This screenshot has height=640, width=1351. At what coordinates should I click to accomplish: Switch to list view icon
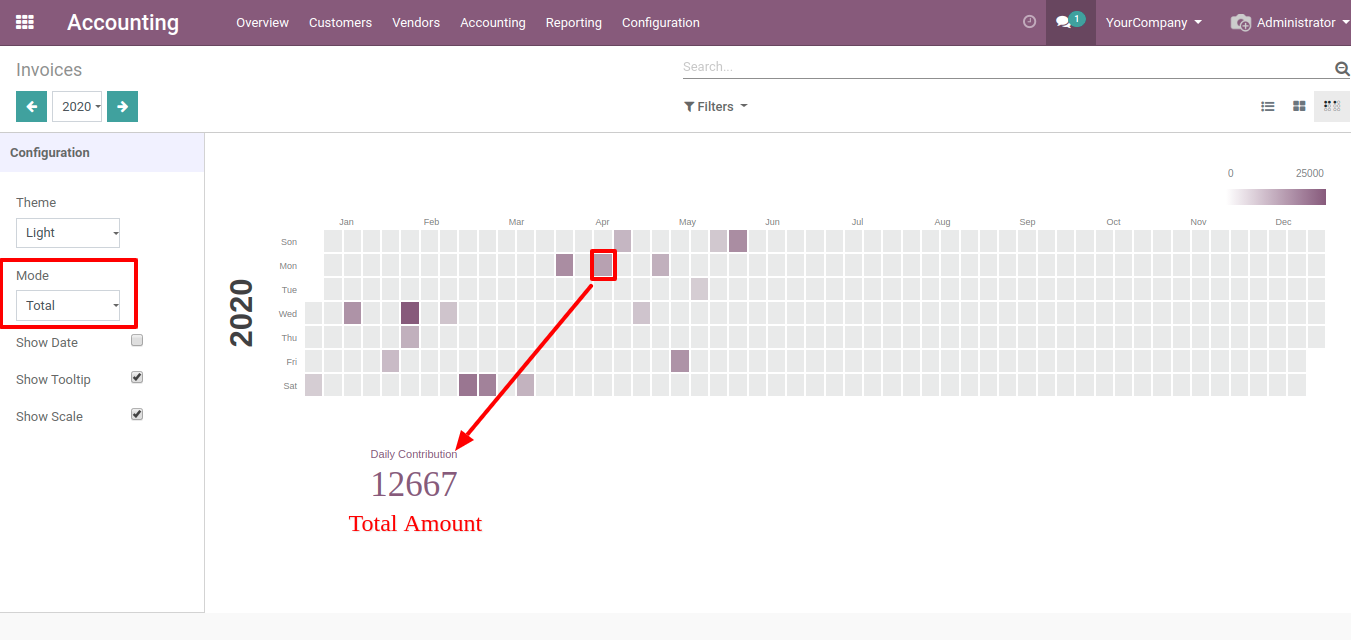1267,106
